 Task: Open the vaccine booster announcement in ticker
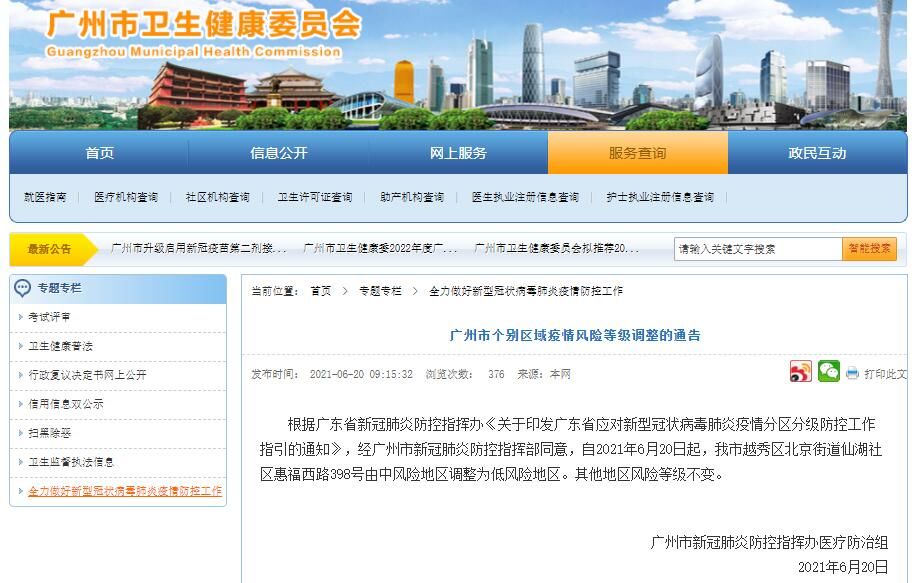[x=198, y=248]
